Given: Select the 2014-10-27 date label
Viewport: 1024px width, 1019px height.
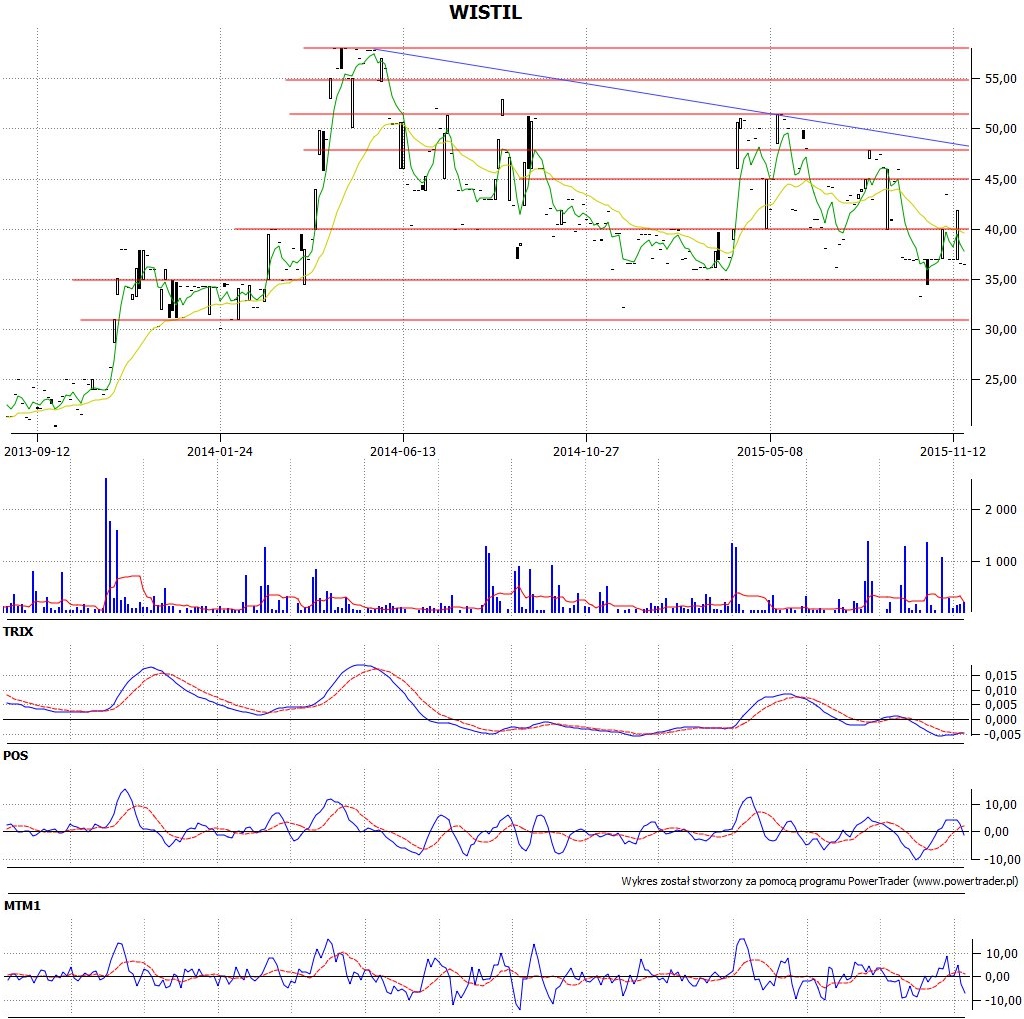Looking at the screenshot, I should (586, 451).
